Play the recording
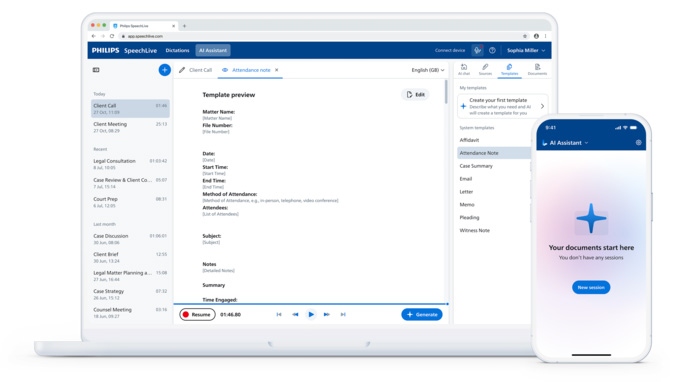The image size is (700, 382). click(311, 315)
